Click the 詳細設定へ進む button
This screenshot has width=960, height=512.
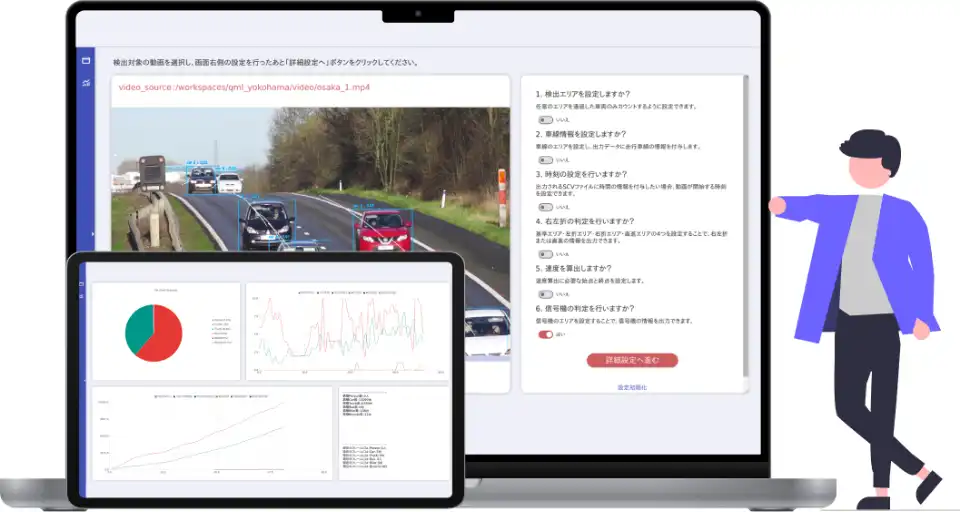[x=632, y=360]
